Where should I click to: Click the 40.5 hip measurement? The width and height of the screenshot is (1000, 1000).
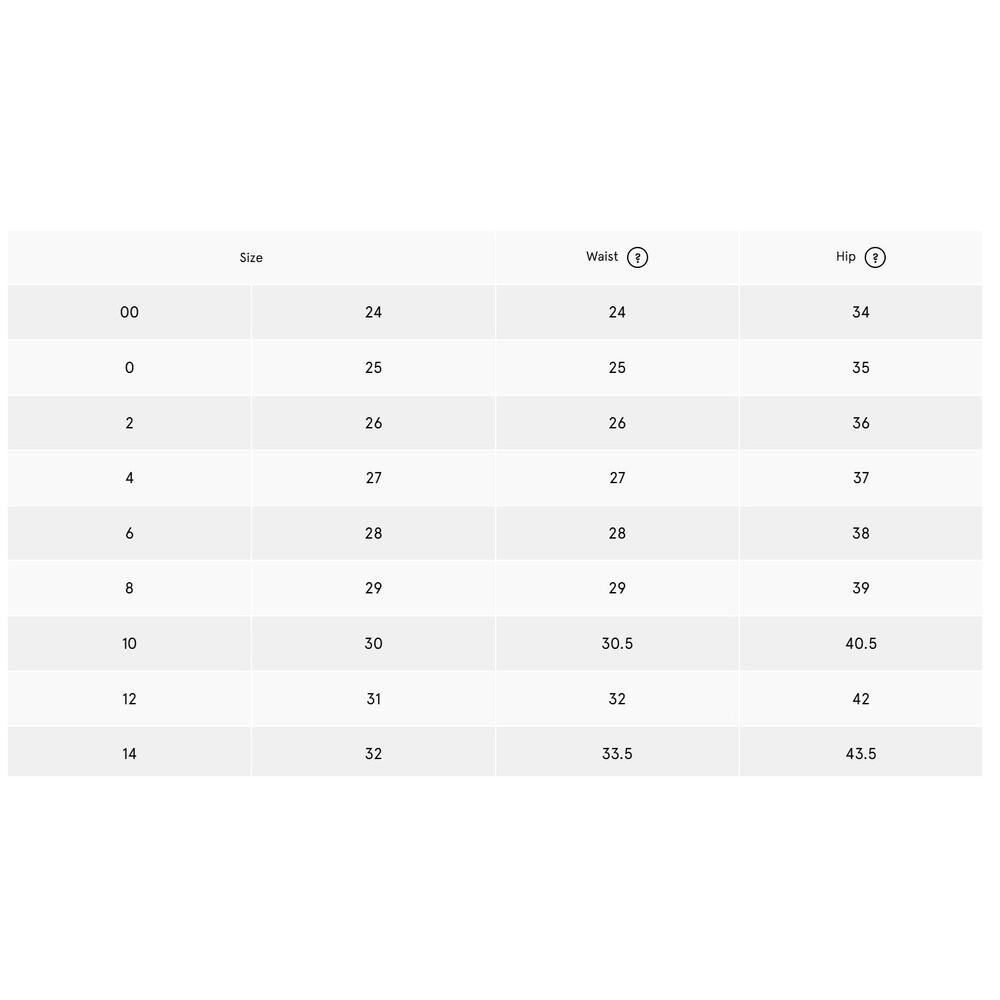click(861, 643)
